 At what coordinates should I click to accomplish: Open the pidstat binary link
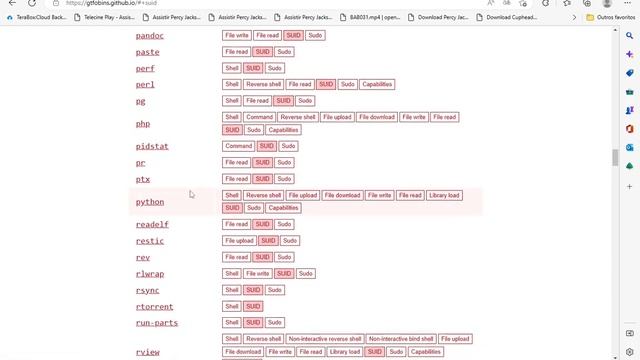pyautogui.click(x=152, y=147)
